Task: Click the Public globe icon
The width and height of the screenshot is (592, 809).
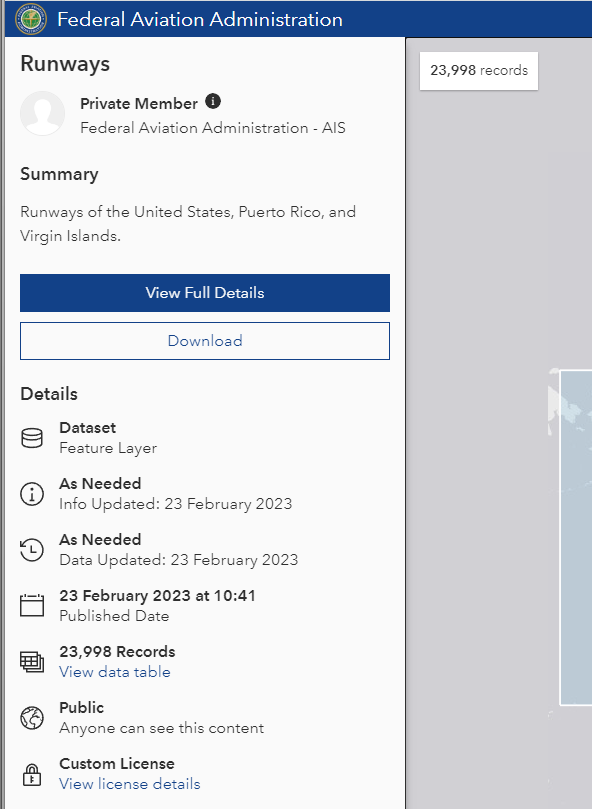Action: click(x=32, y=718)
